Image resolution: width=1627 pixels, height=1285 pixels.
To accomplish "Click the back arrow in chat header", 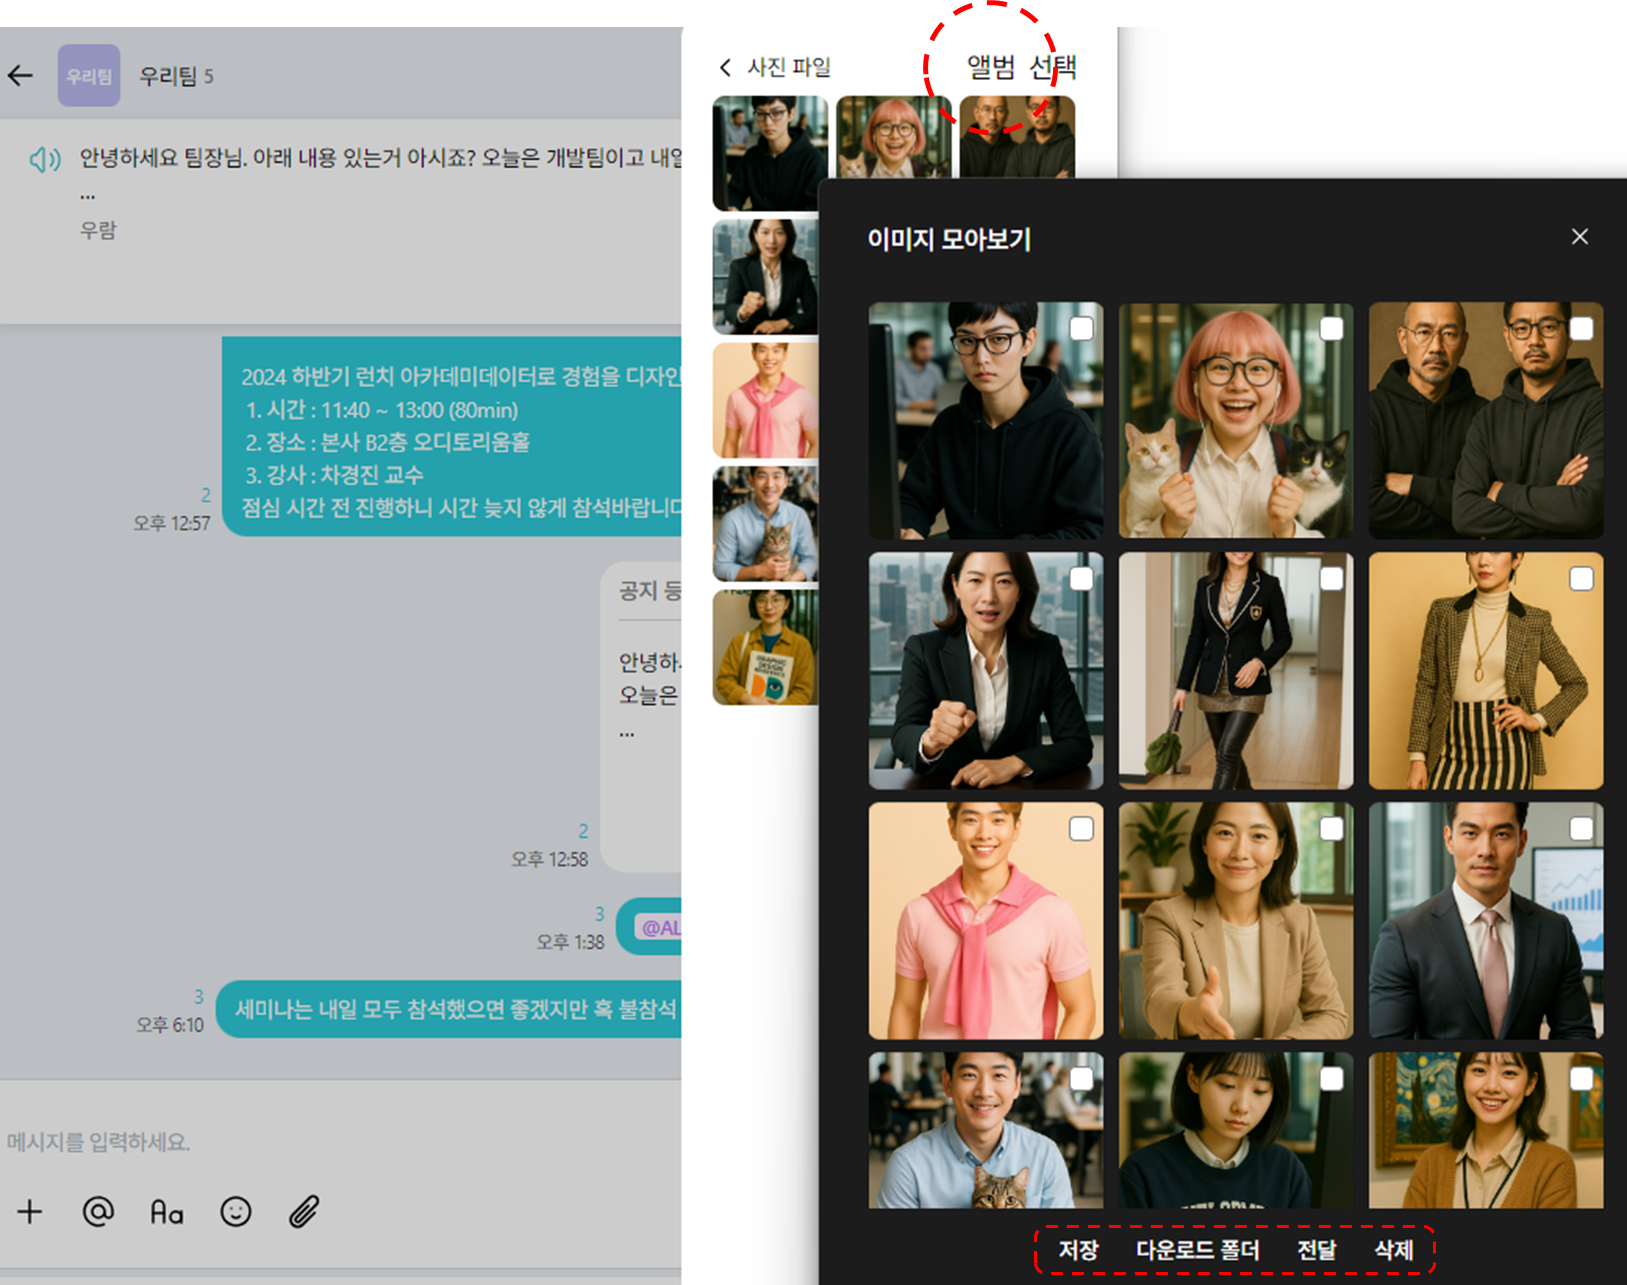I will tap(21, 75).
